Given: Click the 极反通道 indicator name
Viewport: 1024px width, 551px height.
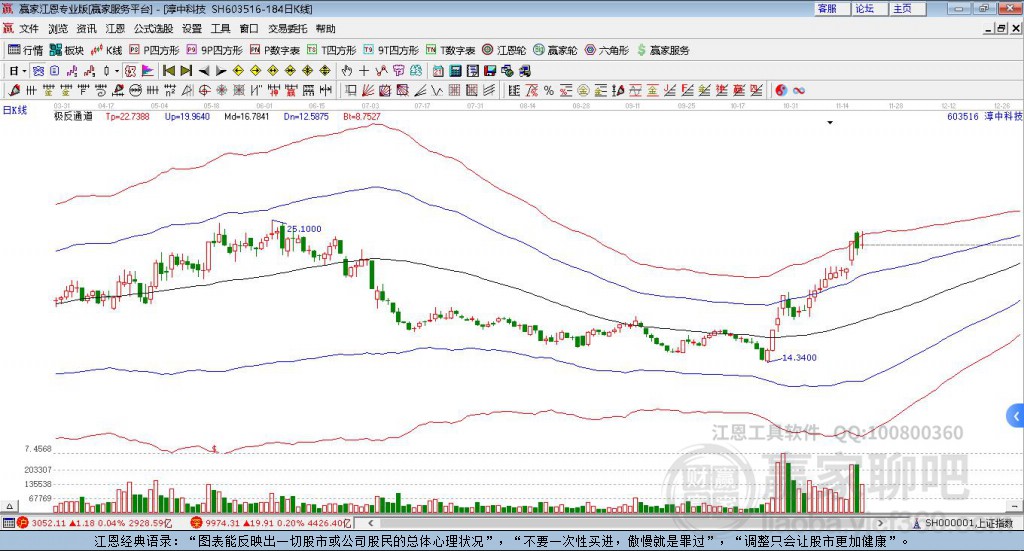Looking at the screenshot, I should (73, 116).
